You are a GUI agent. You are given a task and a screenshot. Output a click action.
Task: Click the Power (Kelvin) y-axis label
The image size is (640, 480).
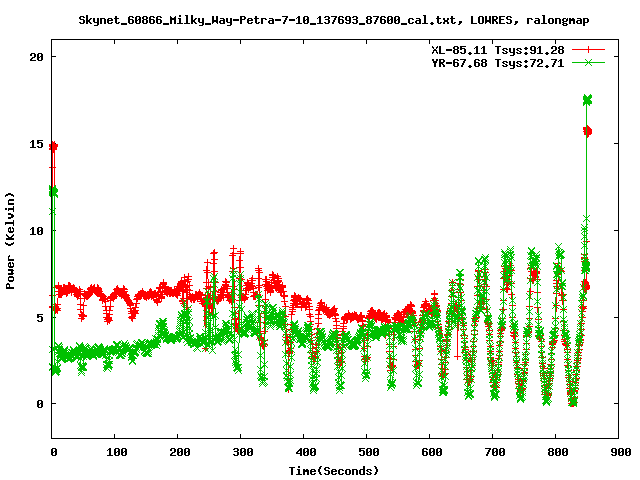click(10, 240)
